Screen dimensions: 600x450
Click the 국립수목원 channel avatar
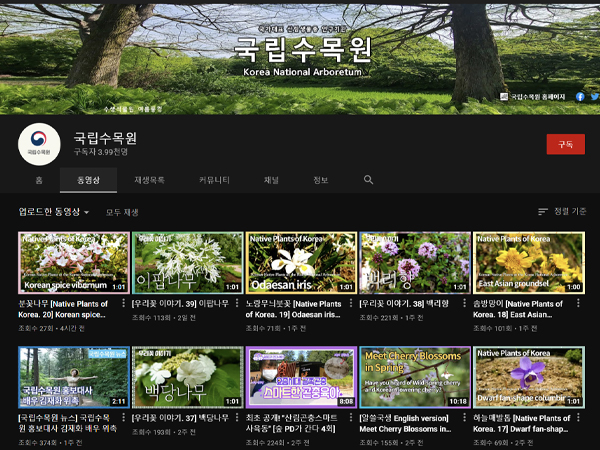pyautogui.click(x=39, y=144)
